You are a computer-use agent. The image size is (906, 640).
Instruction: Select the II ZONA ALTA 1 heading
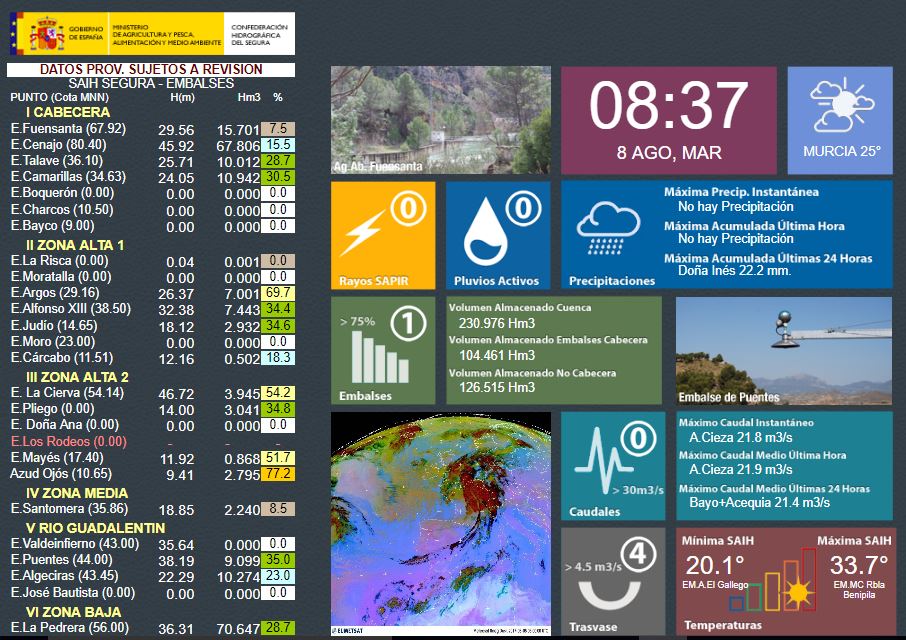(x=75, y=245)
